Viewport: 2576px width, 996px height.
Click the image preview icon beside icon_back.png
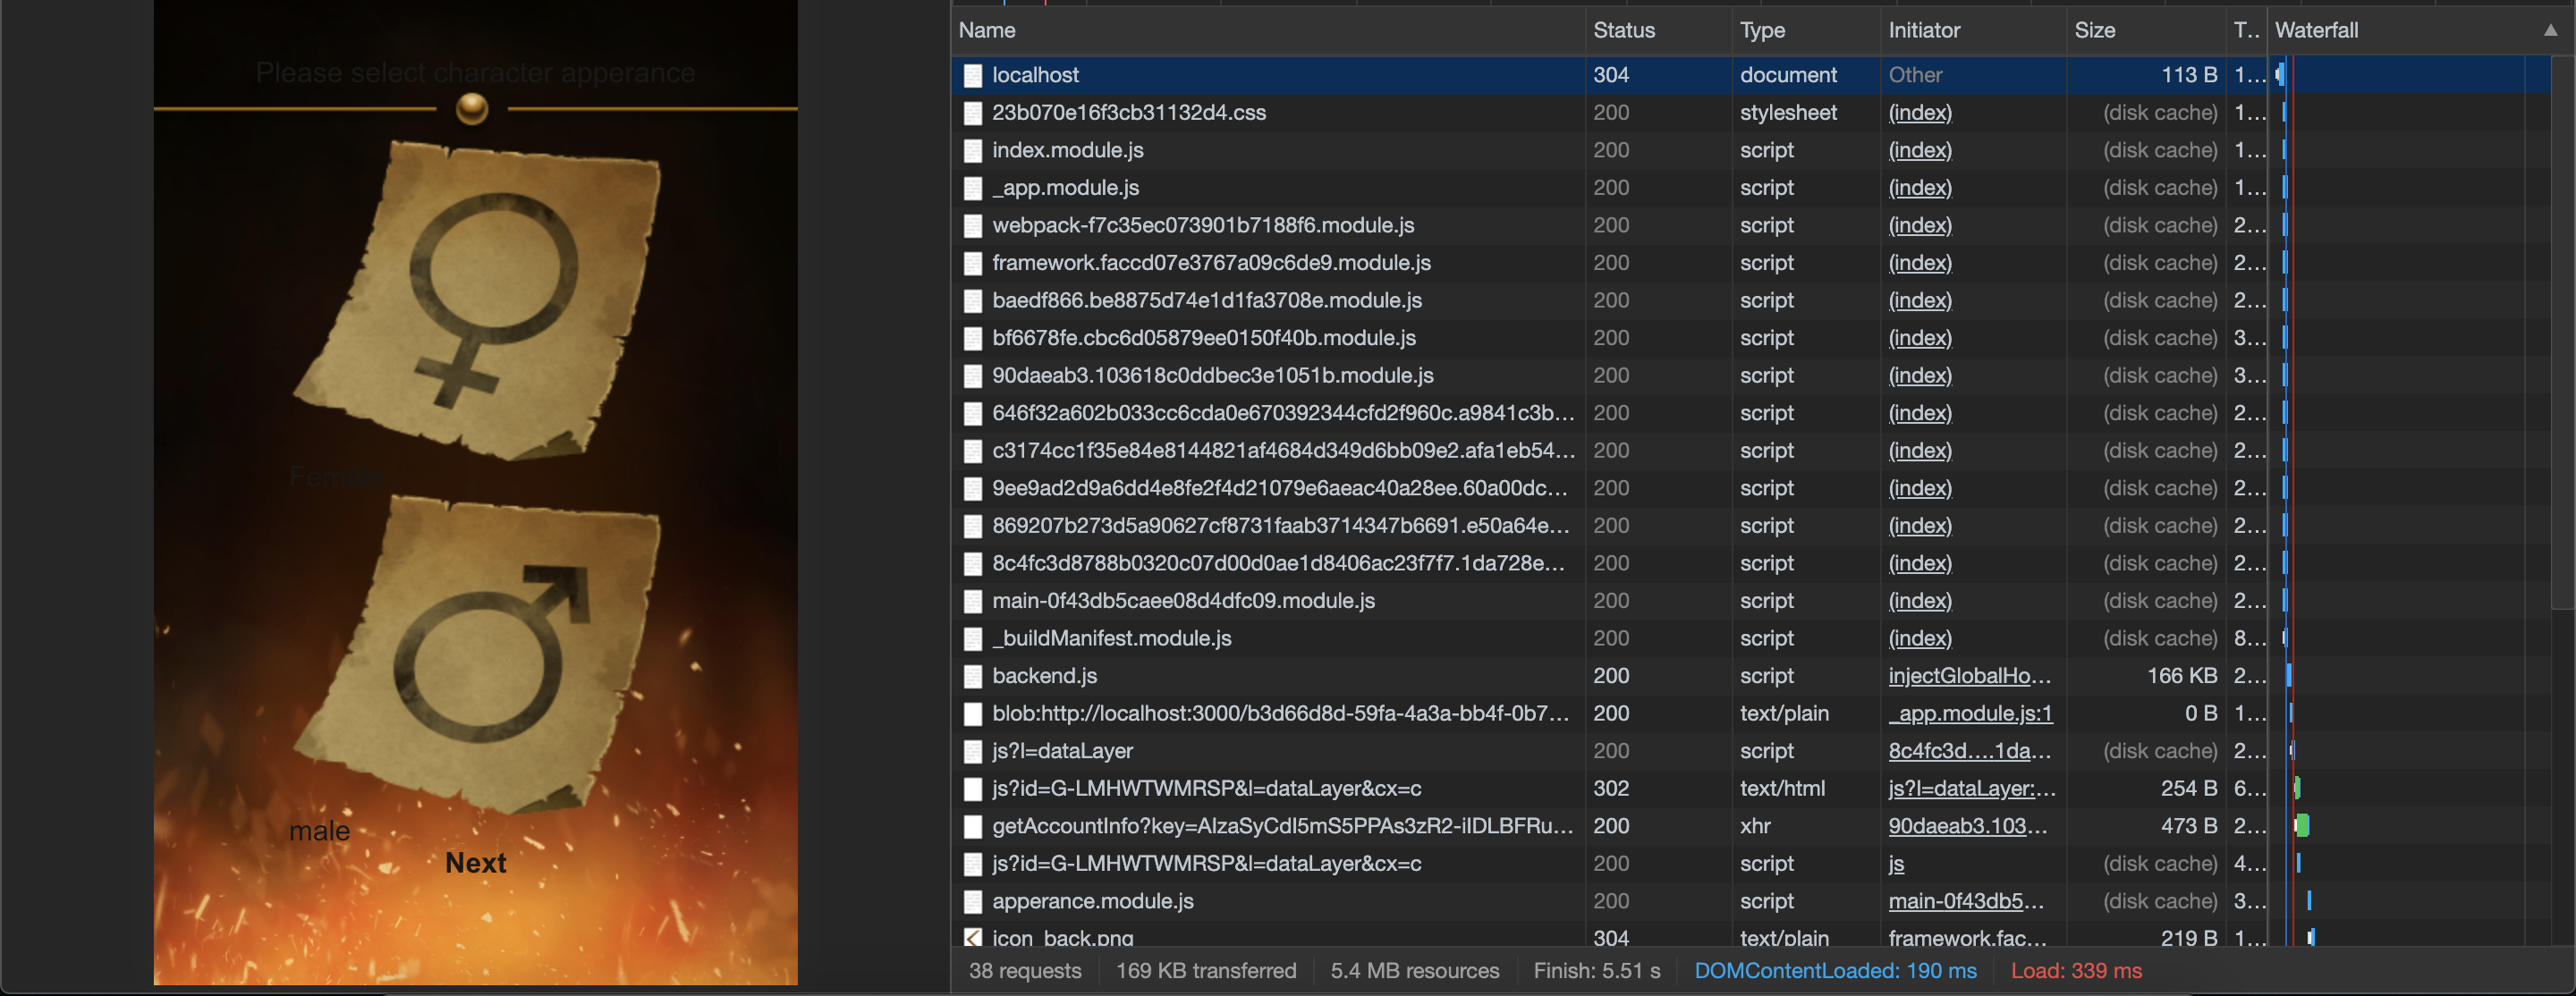[972, 938]
